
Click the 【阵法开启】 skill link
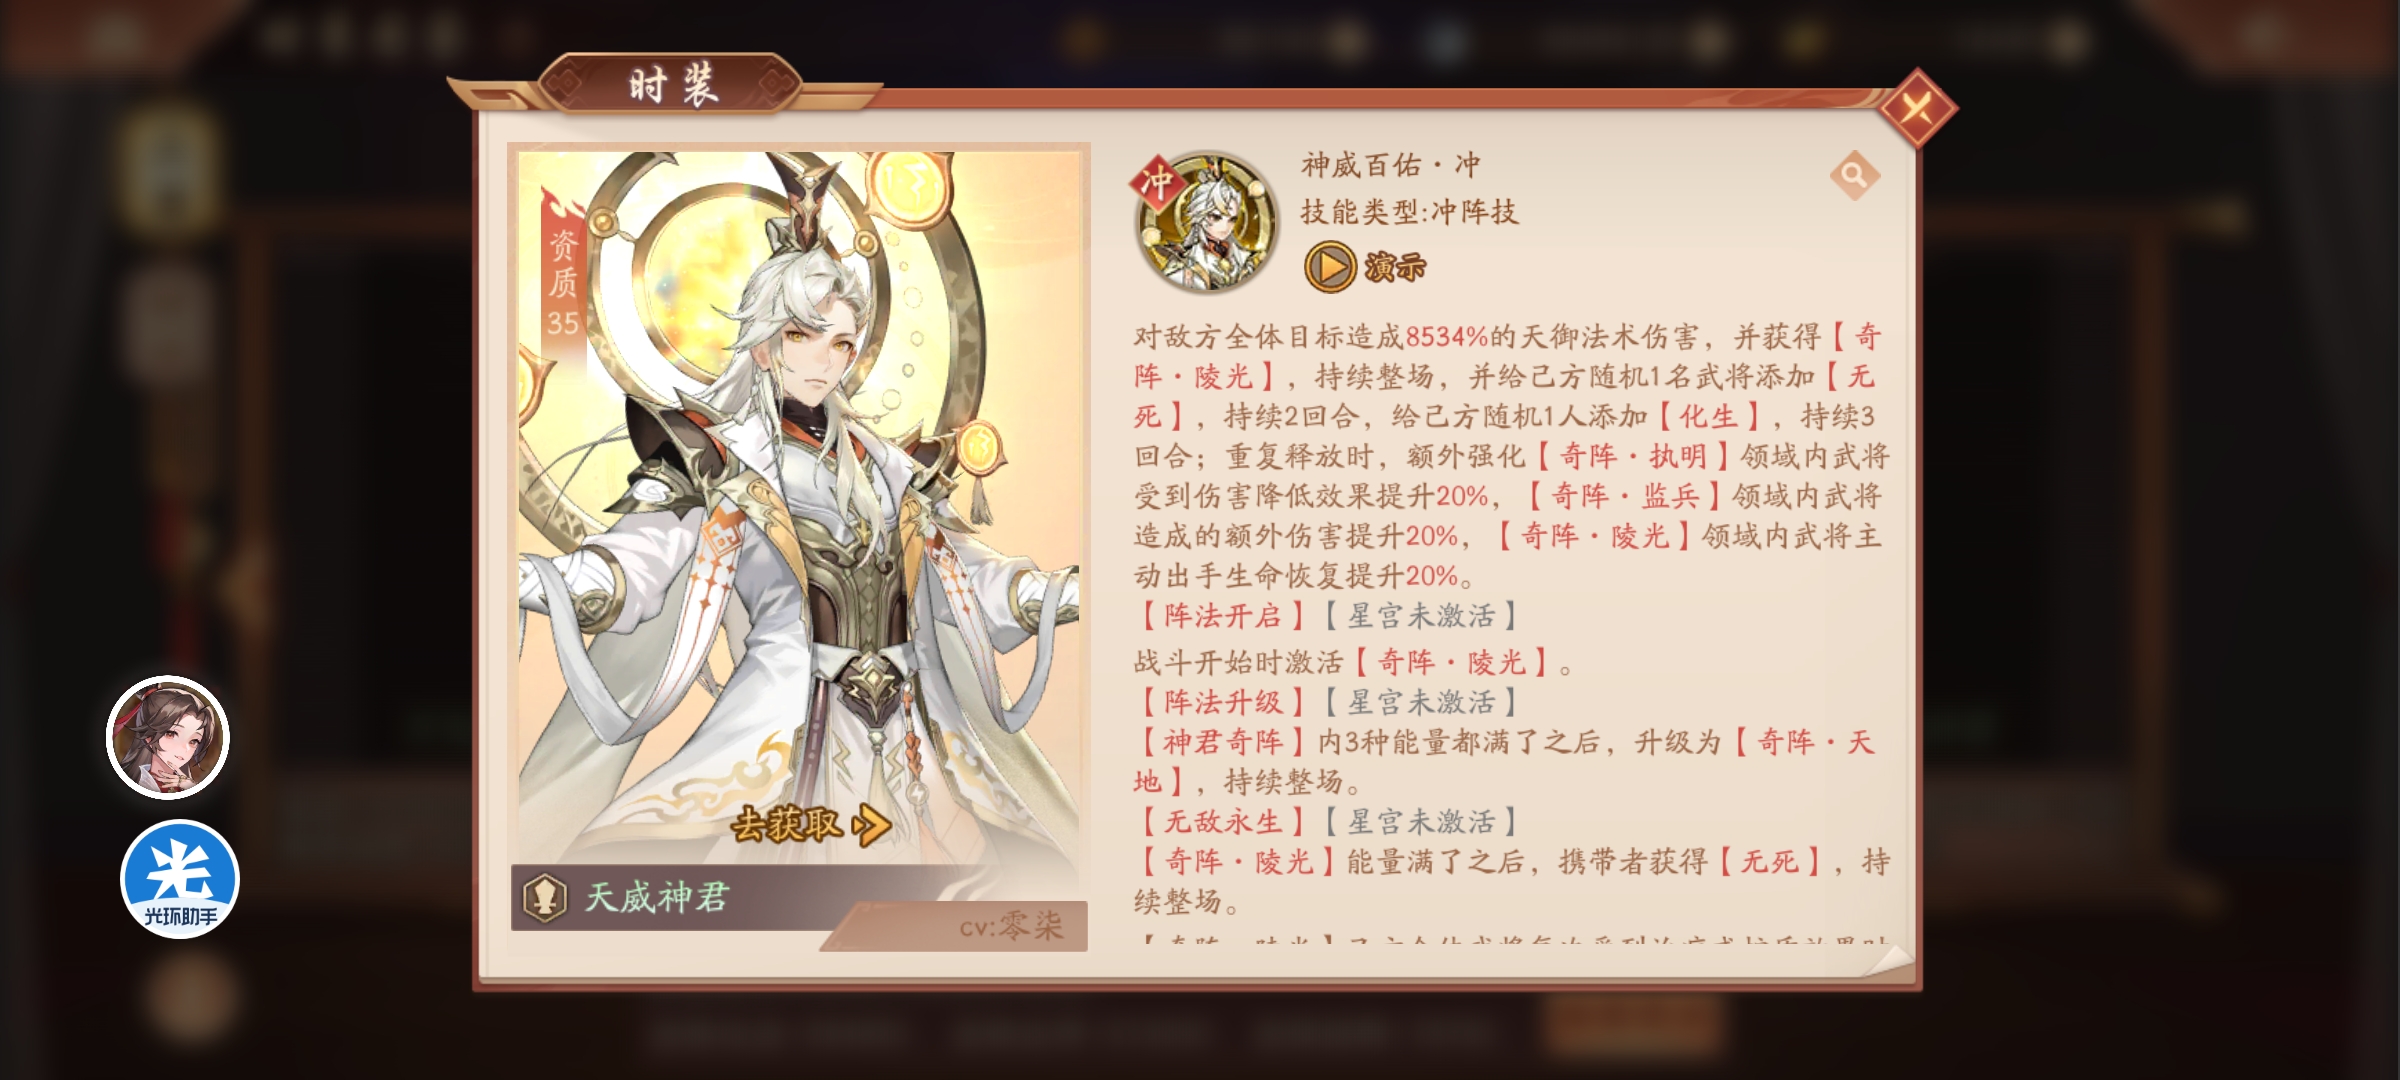pos(1222,616)
